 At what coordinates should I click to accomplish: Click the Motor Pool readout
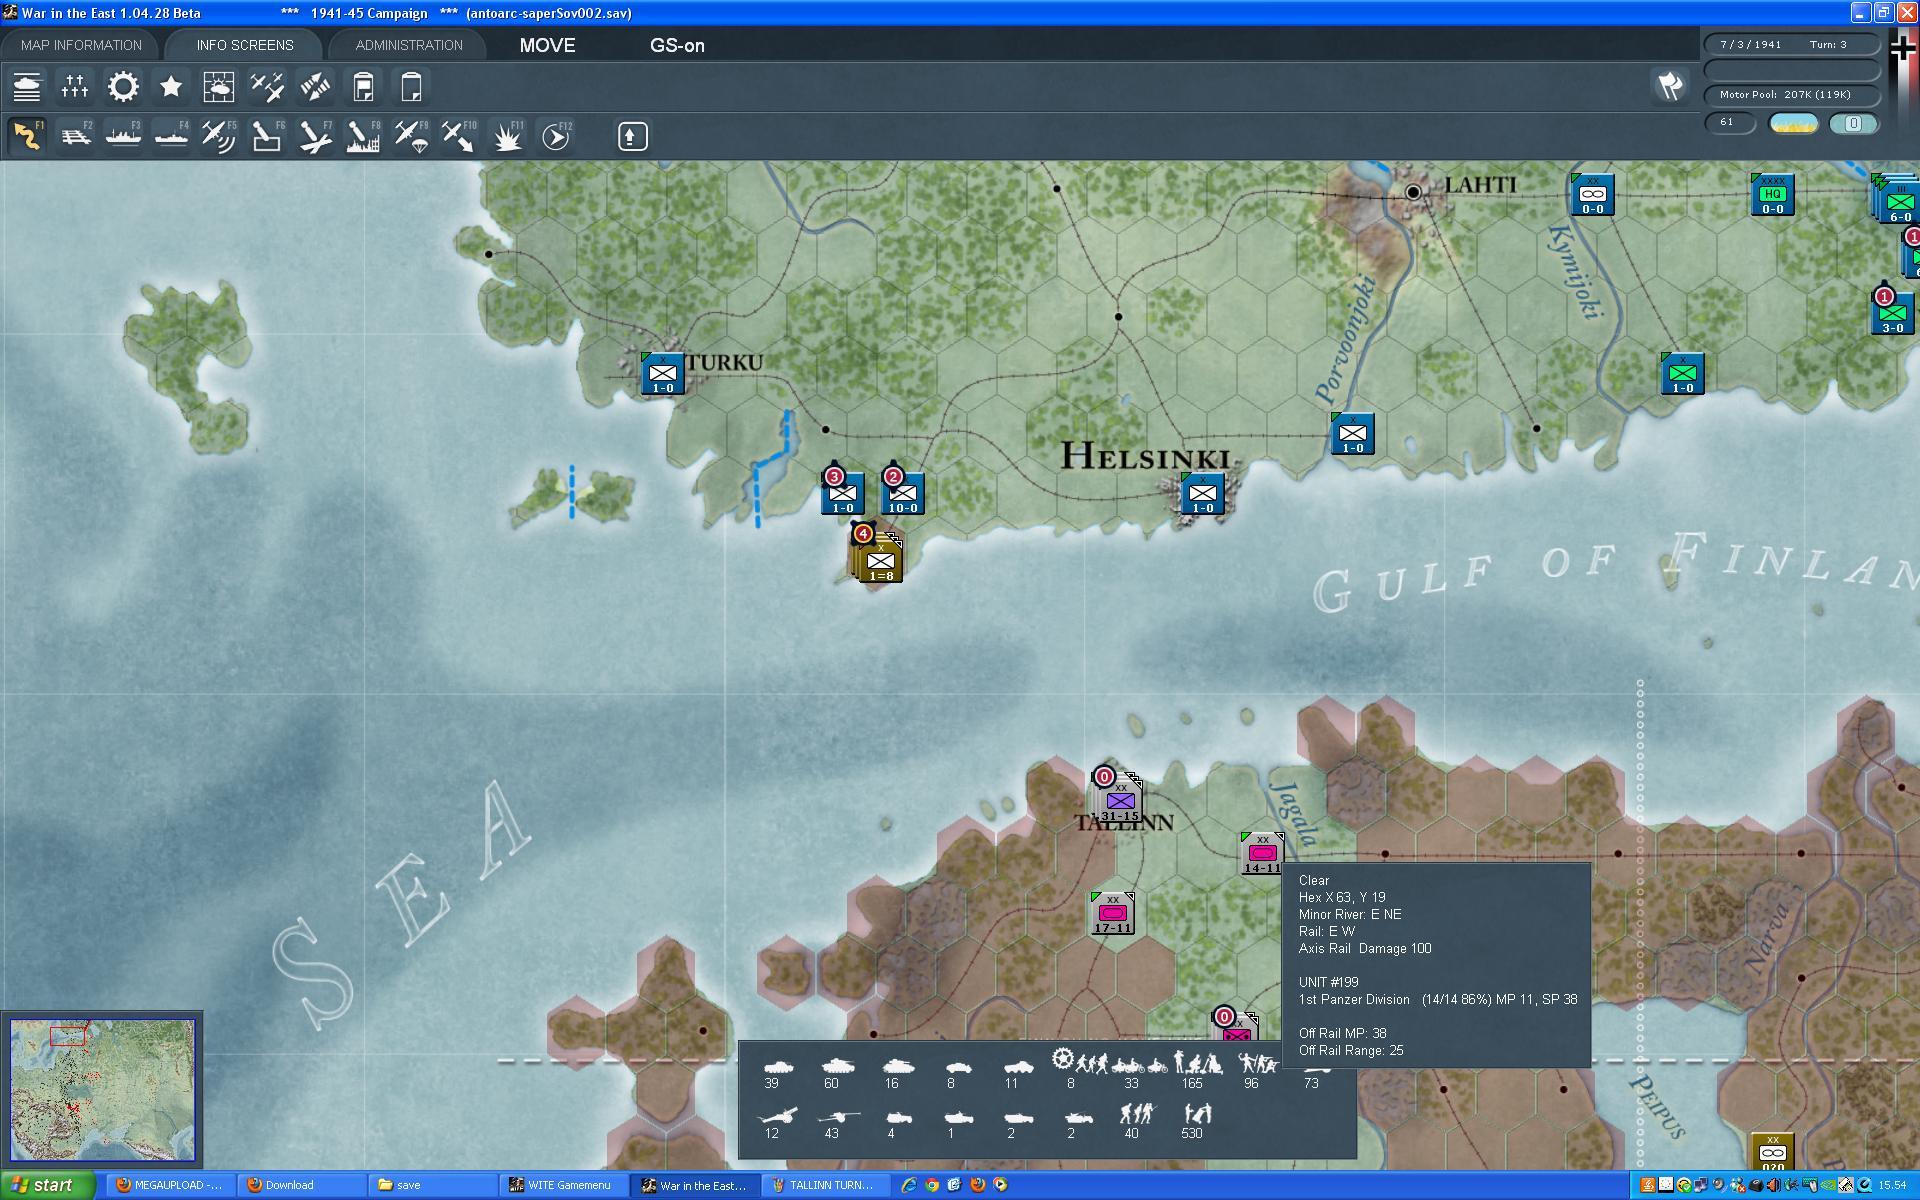[1791, 95]
